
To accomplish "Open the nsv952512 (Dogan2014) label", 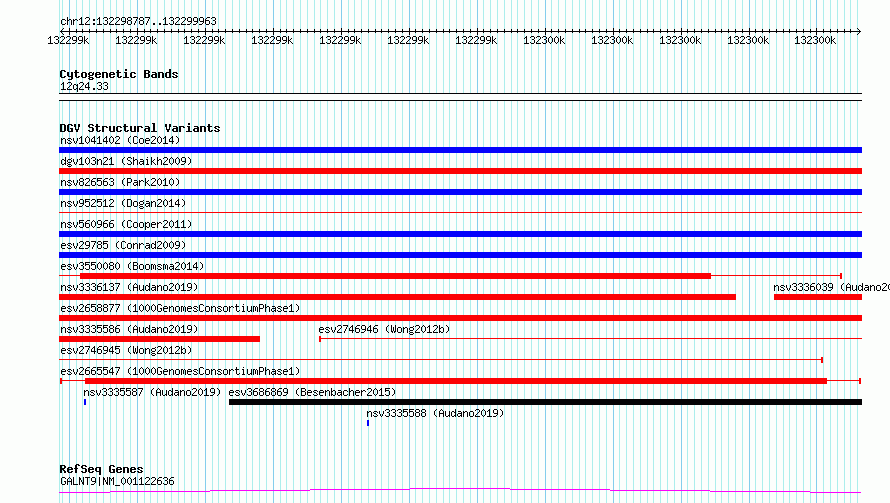I will [123, 203].
